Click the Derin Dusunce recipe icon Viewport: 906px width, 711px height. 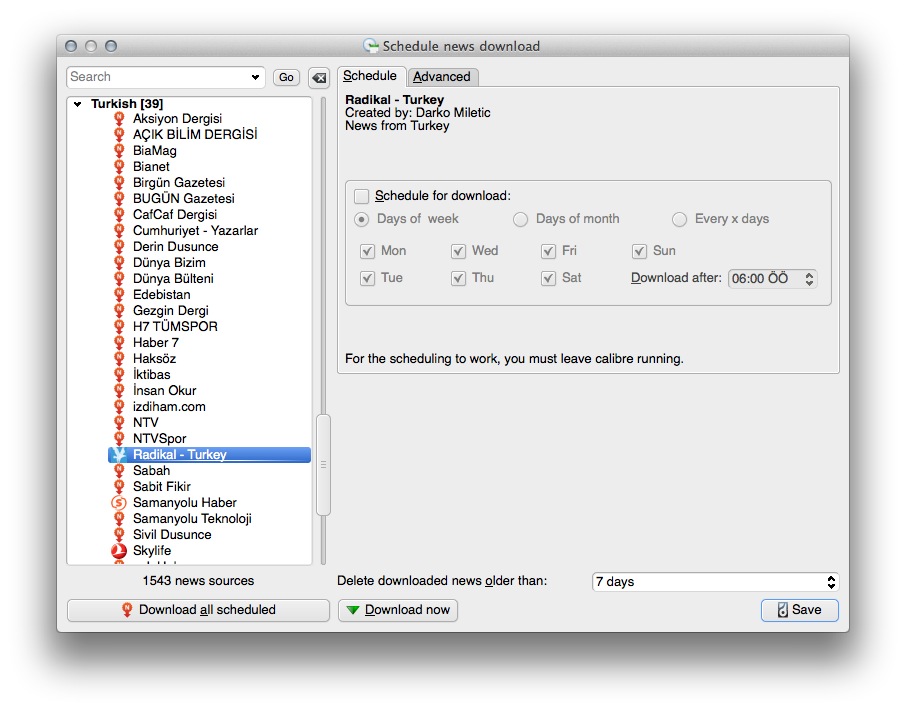click(119, 247)
